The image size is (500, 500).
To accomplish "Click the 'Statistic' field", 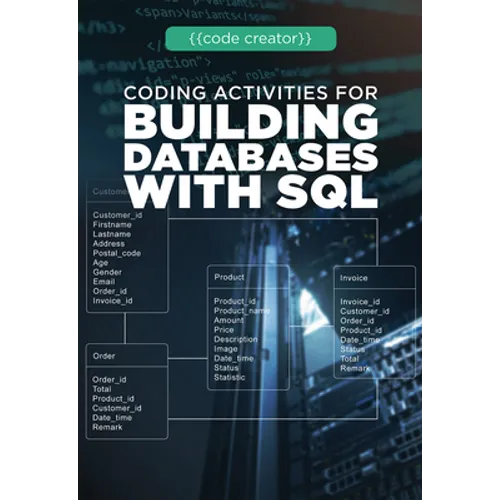I will pyautogui.click(x=229, y=377).
